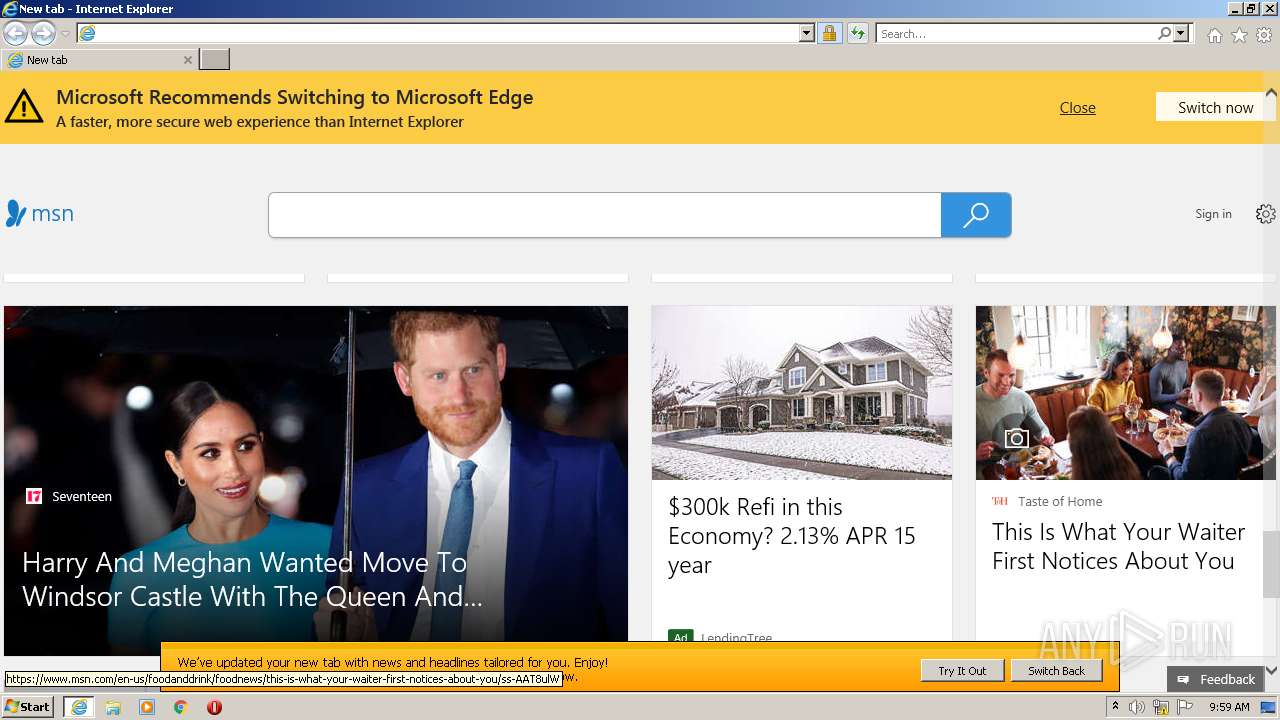Click the msn web search input
This screenshot has height=720, width=1280.
tap(605, 215)
